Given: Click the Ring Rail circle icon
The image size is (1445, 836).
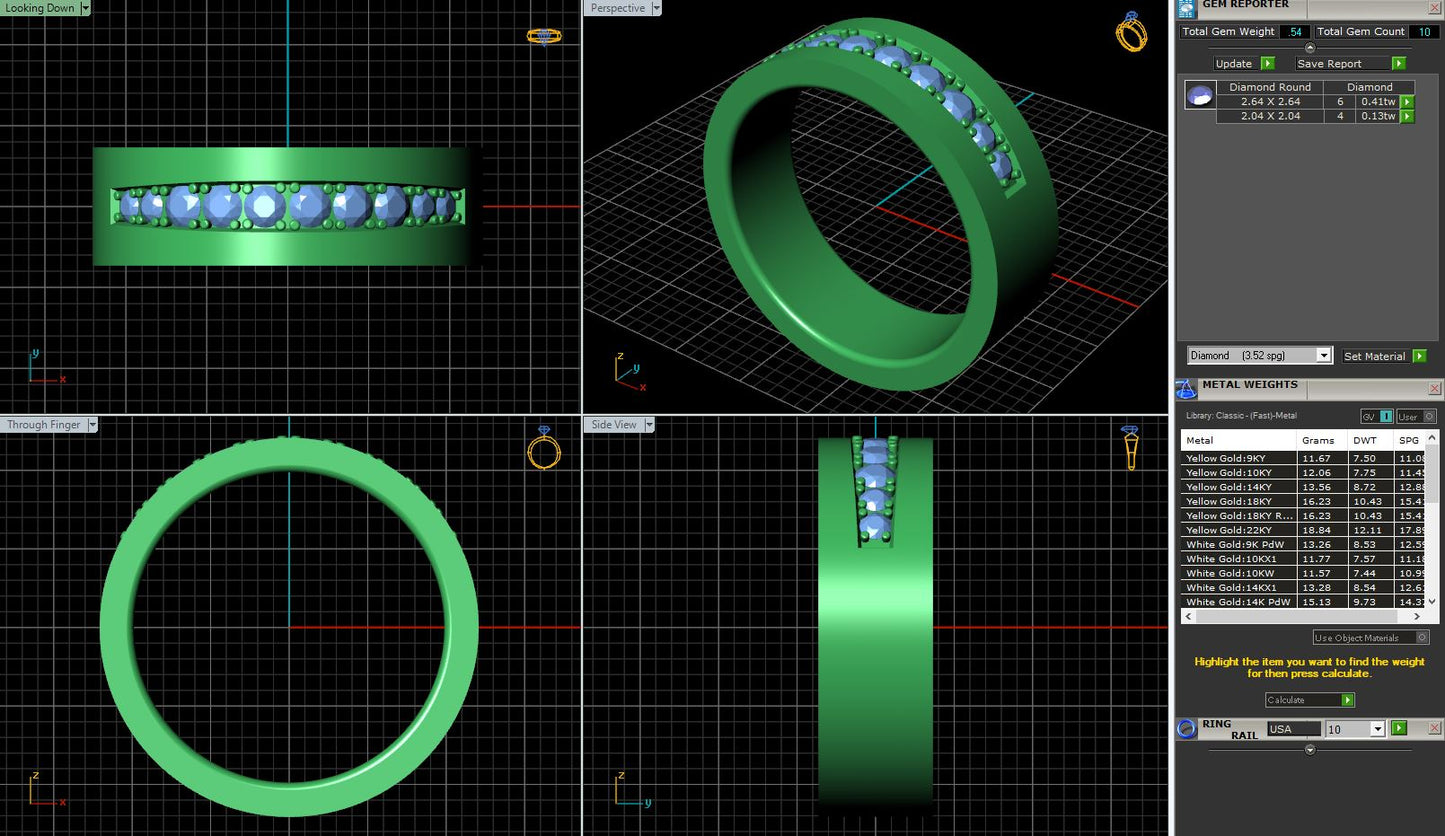Looking at the screenshot, I should pos(1187,729).
